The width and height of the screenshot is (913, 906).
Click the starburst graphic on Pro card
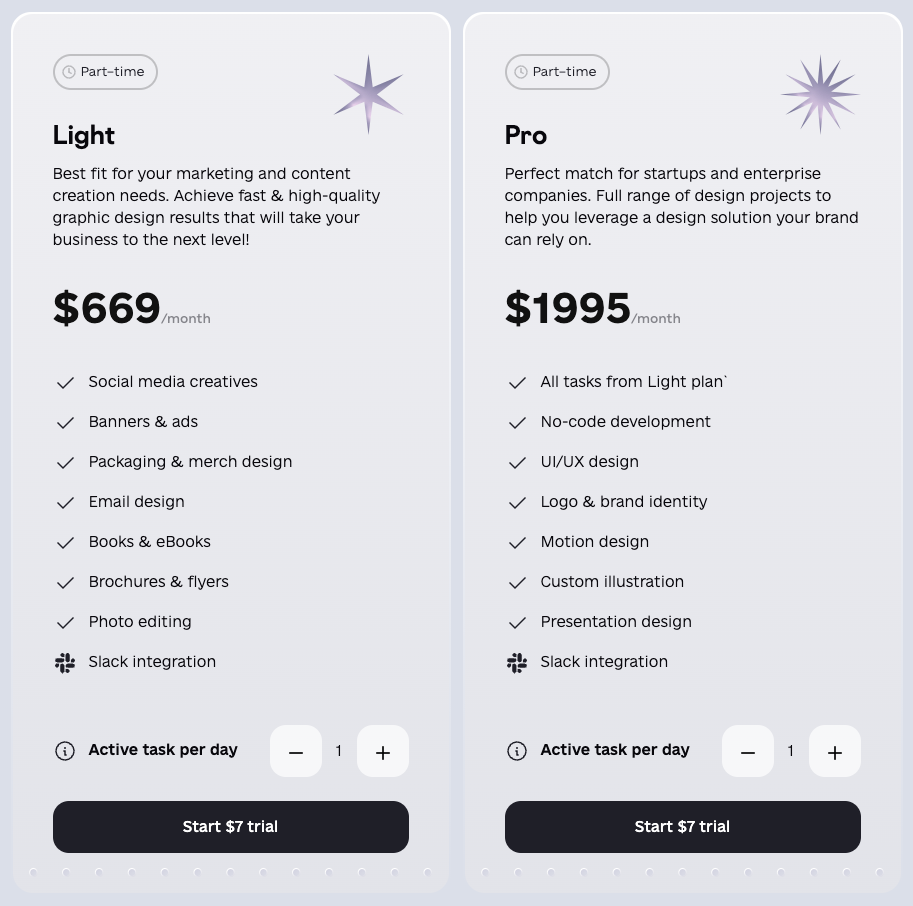pyautogui.click(x=820, y=94)
